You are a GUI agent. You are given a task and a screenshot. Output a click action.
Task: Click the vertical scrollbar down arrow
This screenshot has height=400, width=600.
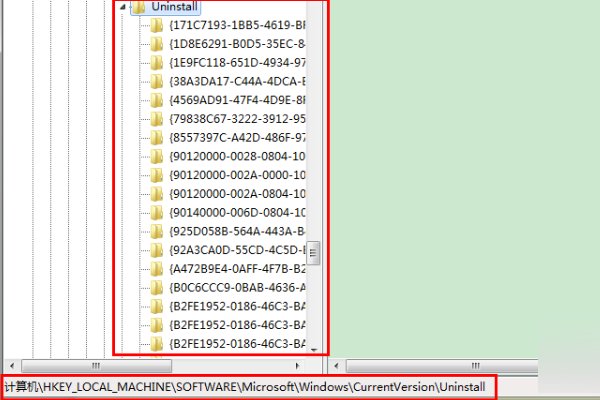(314, 349)
